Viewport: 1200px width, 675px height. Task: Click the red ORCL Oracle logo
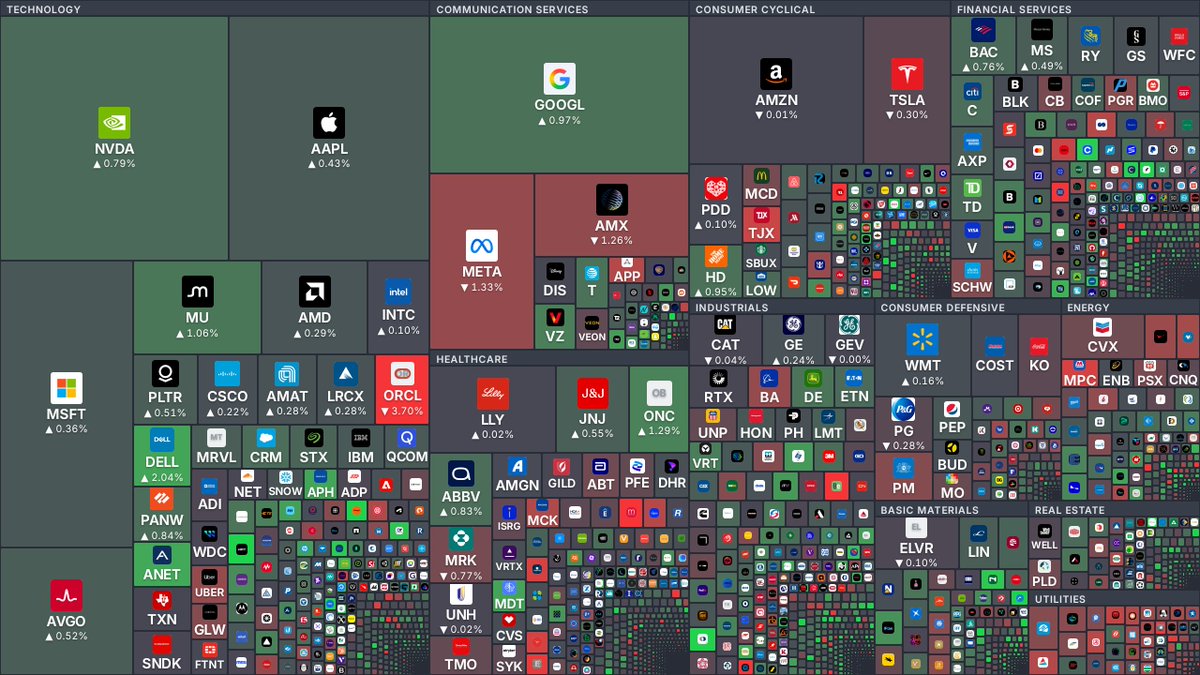[401, 374]
